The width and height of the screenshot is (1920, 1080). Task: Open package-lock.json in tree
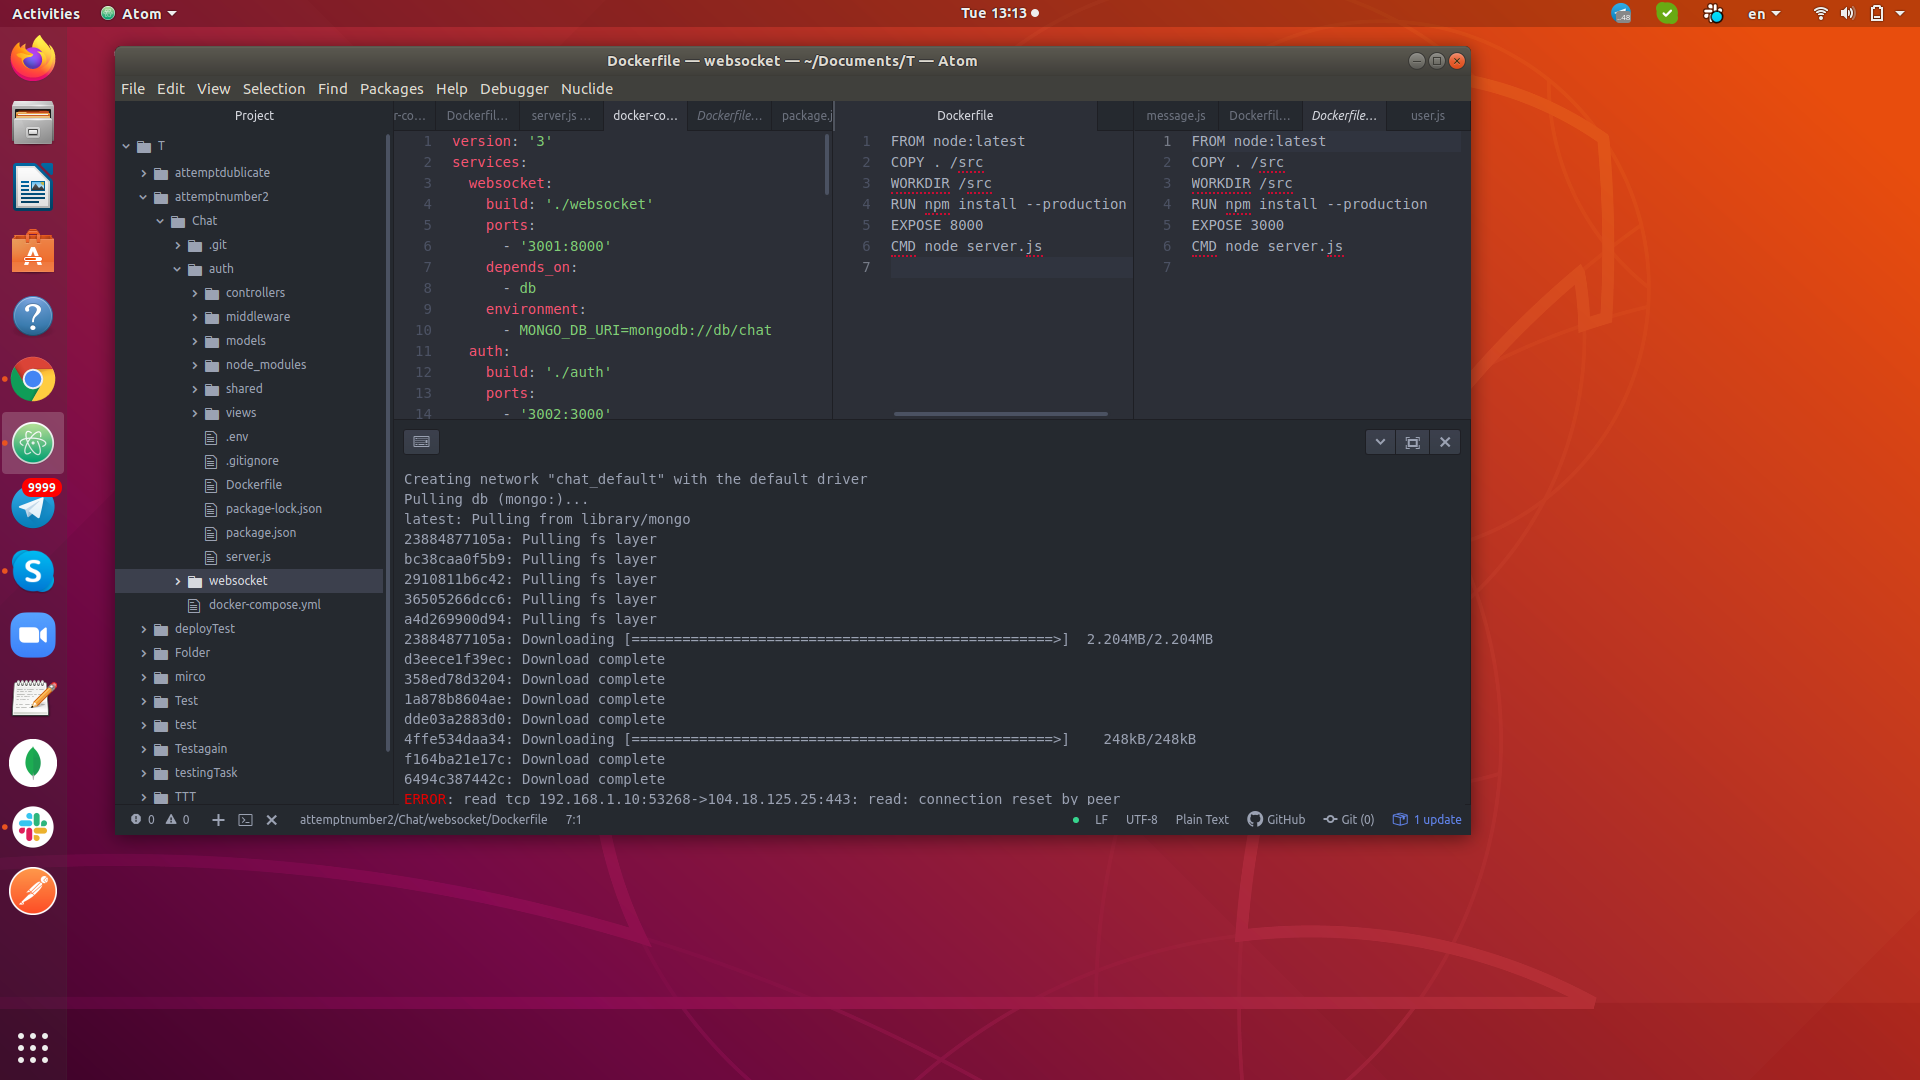273,509
